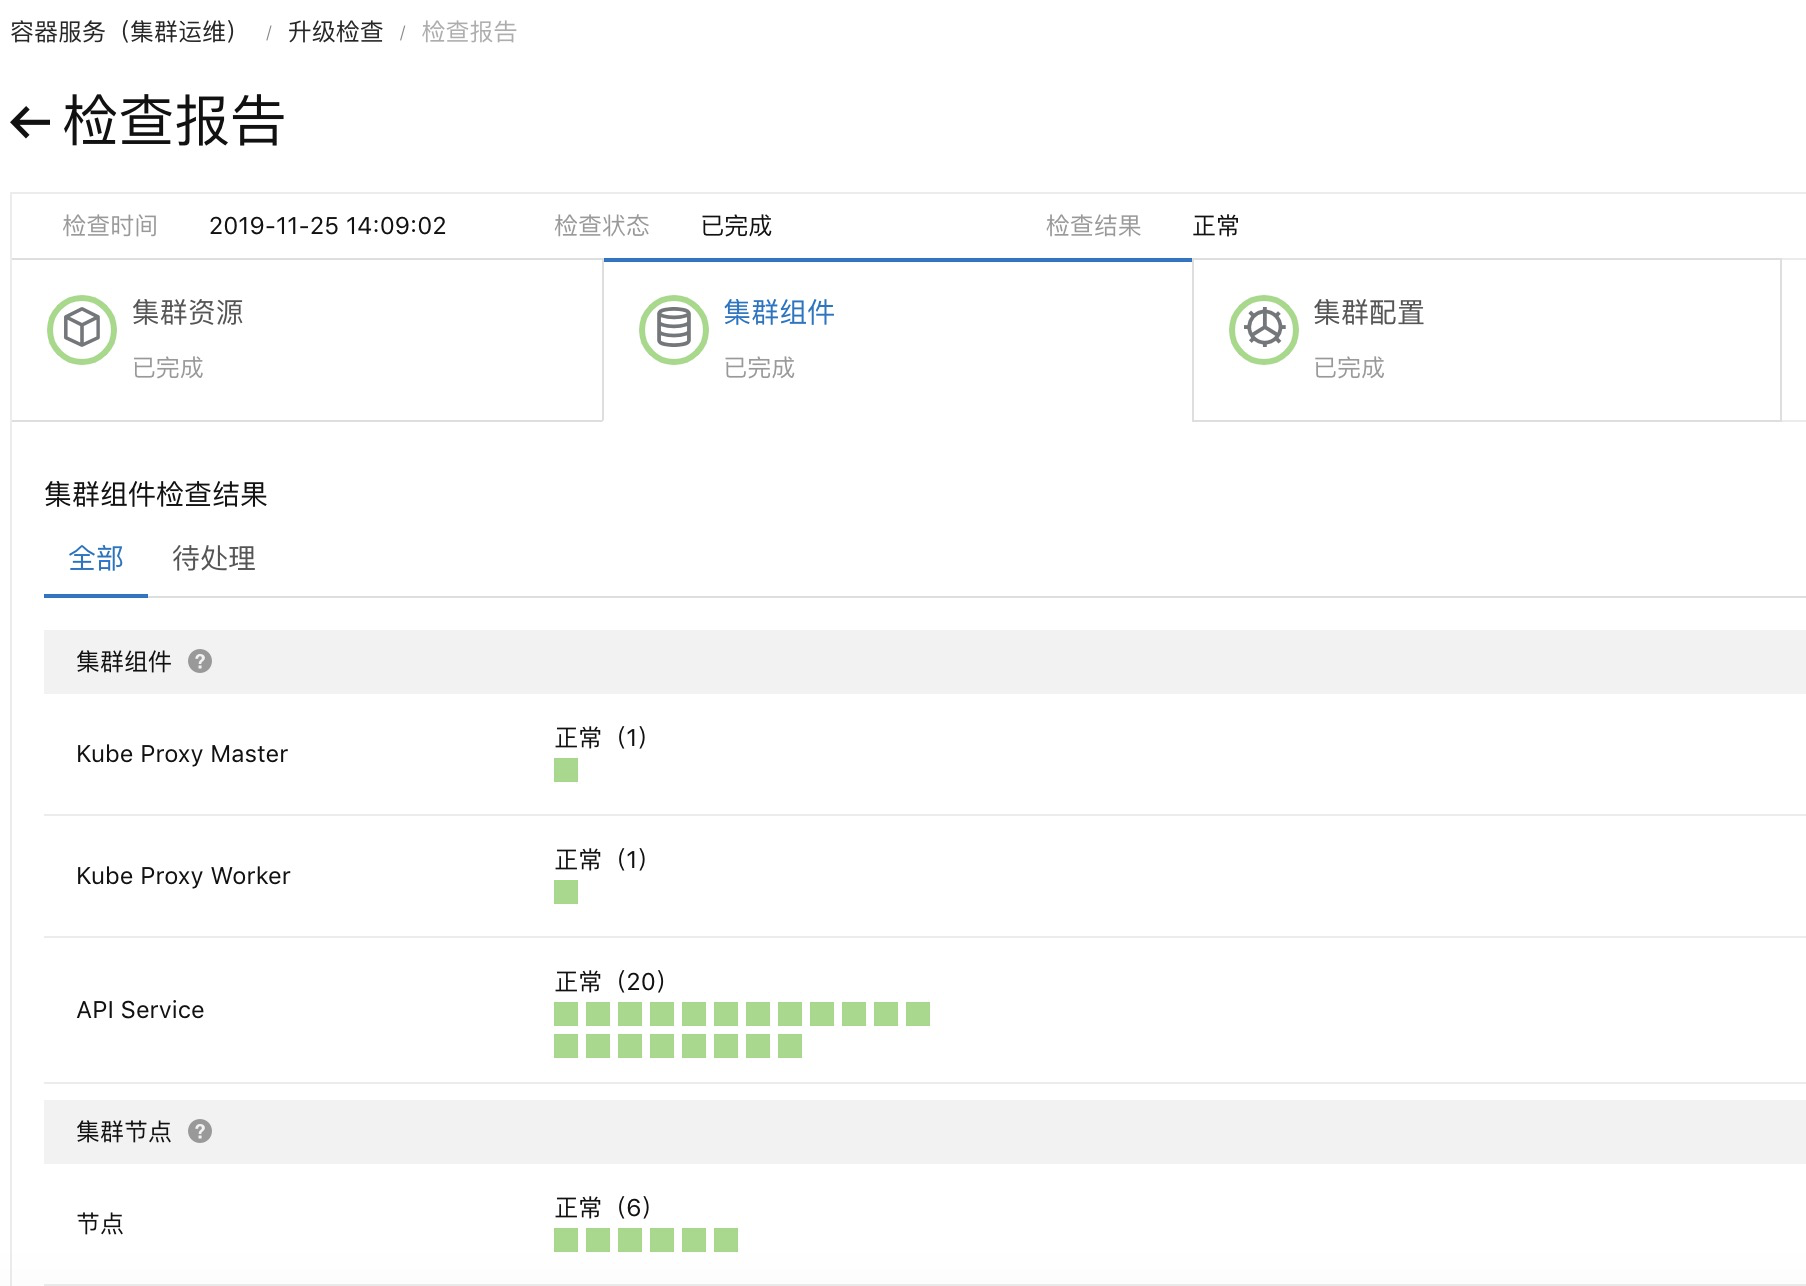Click the first green square under 节点

tap(566, 1240)
